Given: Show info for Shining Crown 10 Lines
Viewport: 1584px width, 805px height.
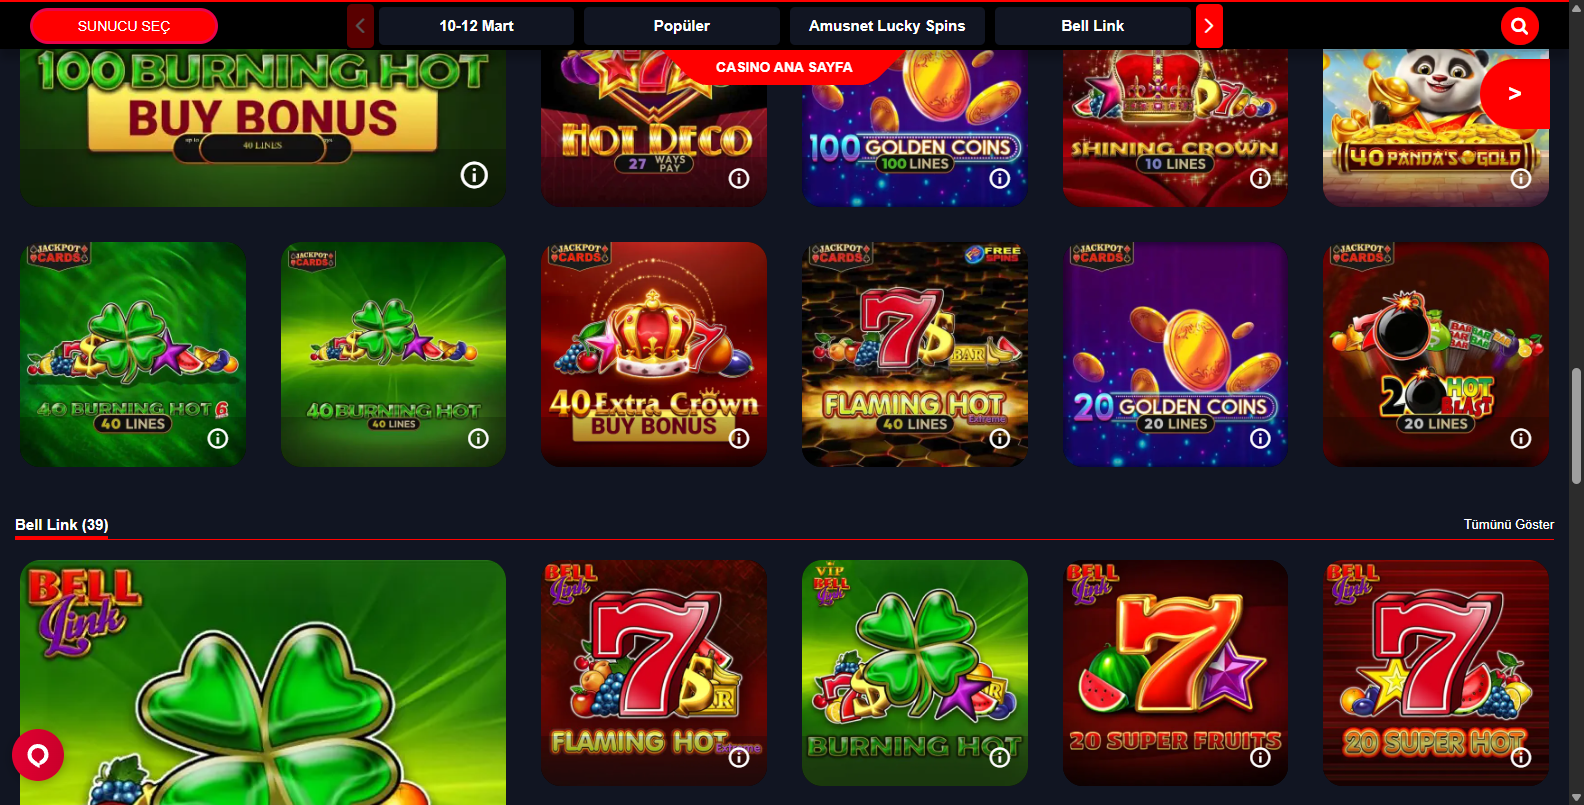Looking at the screenshot, I should pos(1260,178).
